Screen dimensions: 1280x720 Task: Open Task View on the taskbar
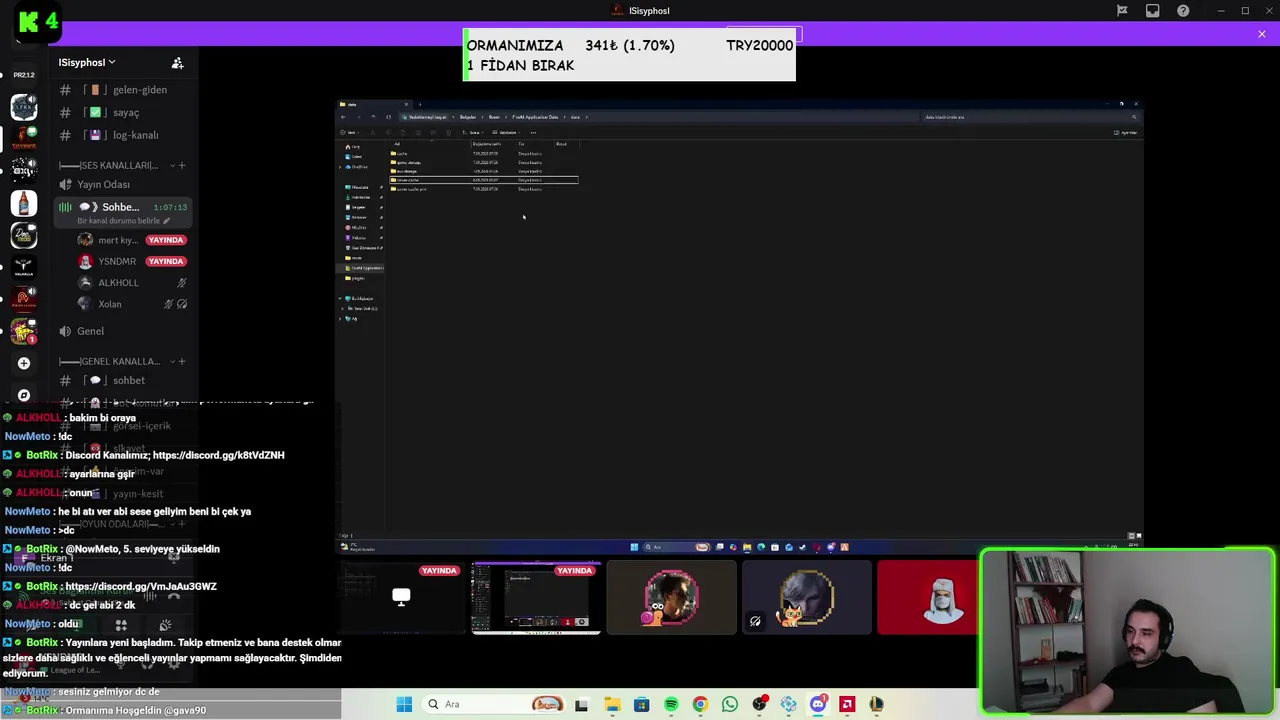tap(581, 704)
